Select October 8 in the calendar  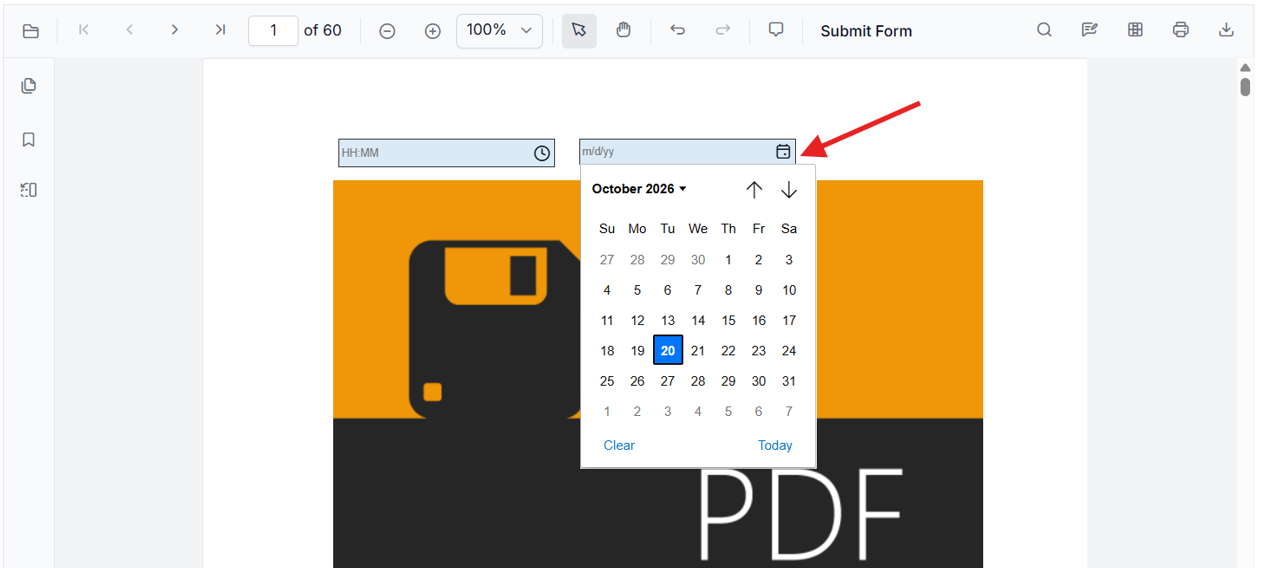(728, 290)
